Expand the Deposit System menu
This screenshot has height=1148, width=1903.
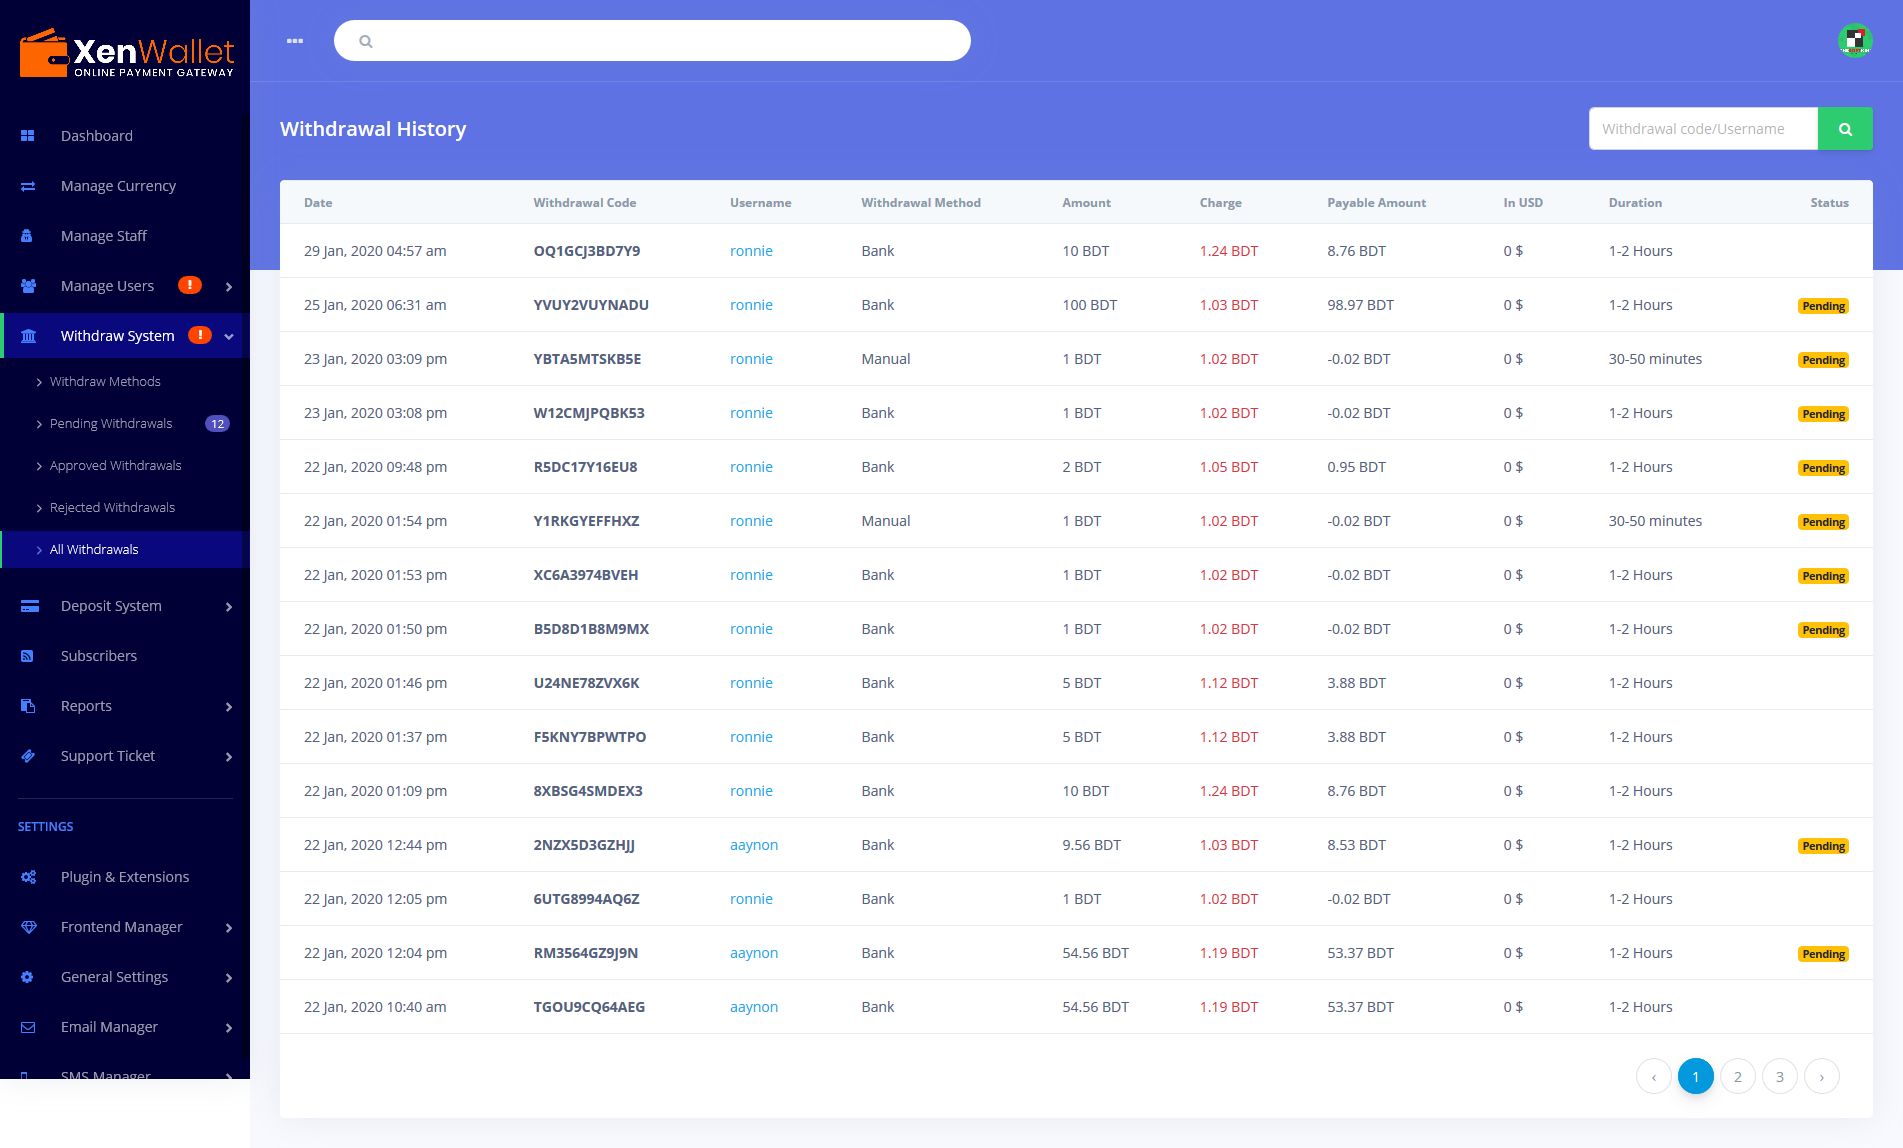[229, 607]
